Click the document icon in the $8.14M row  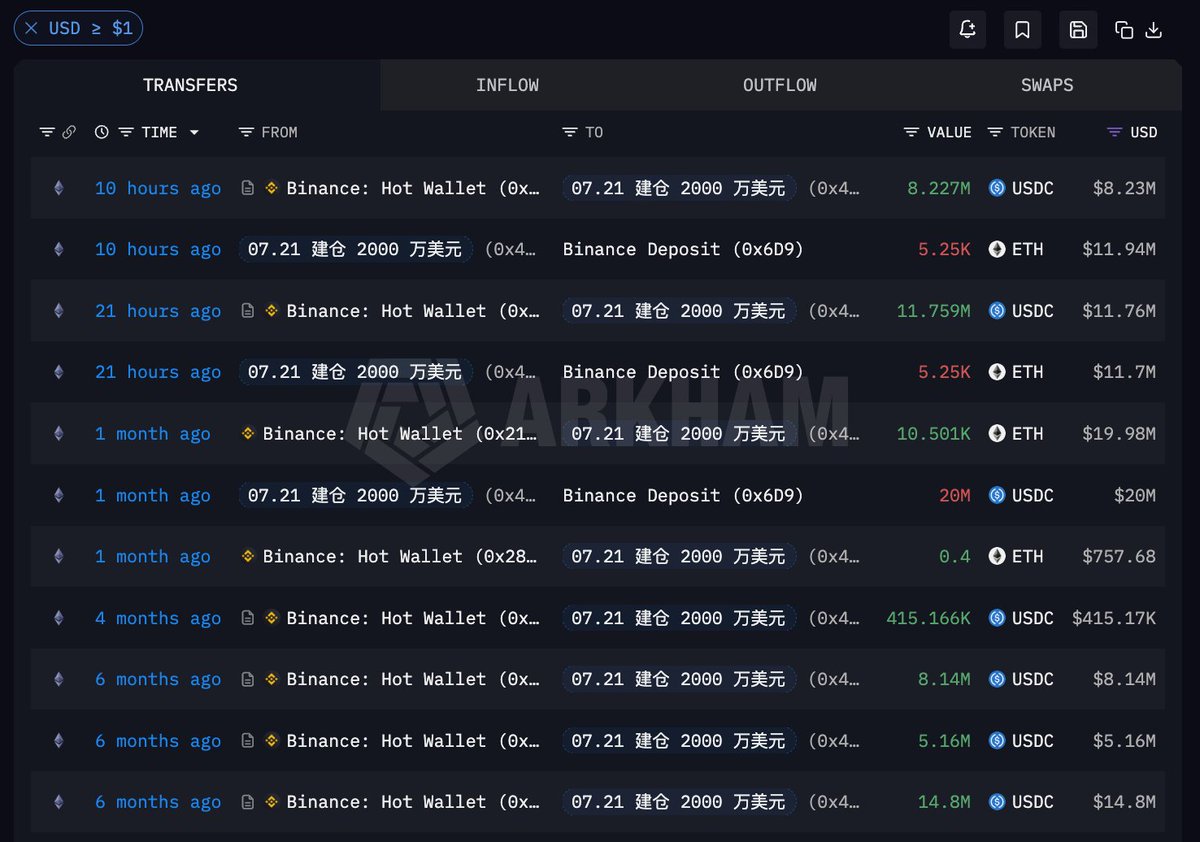pos(248,679)
